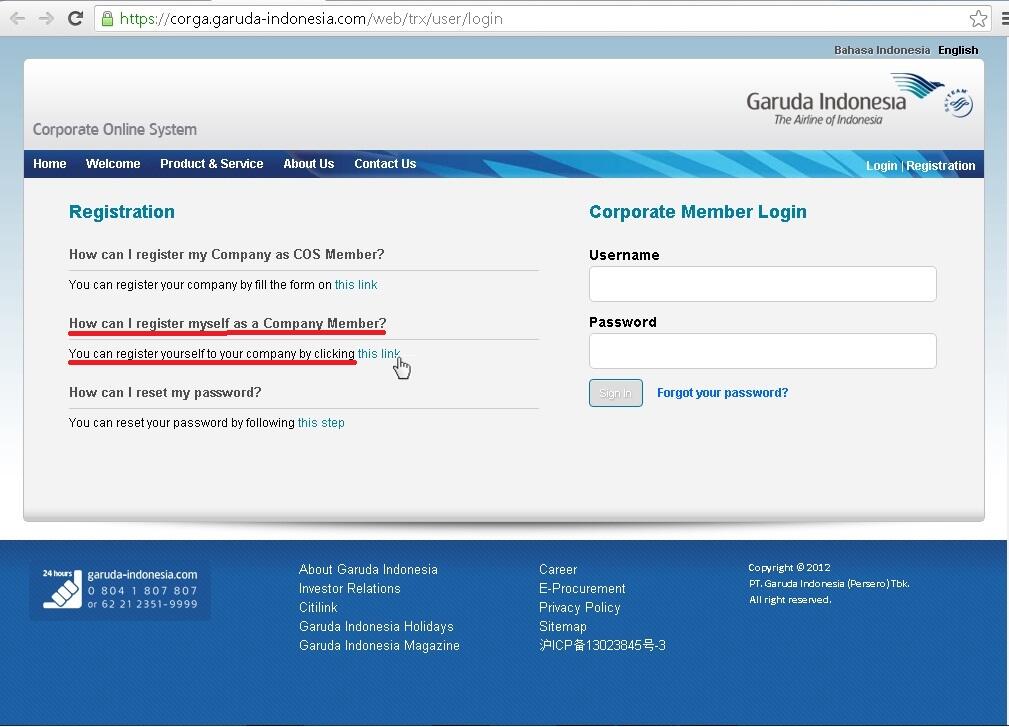The width and height of the screenshot is (1009, 727).
Task: Focus the Password input field
Action: 763,351
